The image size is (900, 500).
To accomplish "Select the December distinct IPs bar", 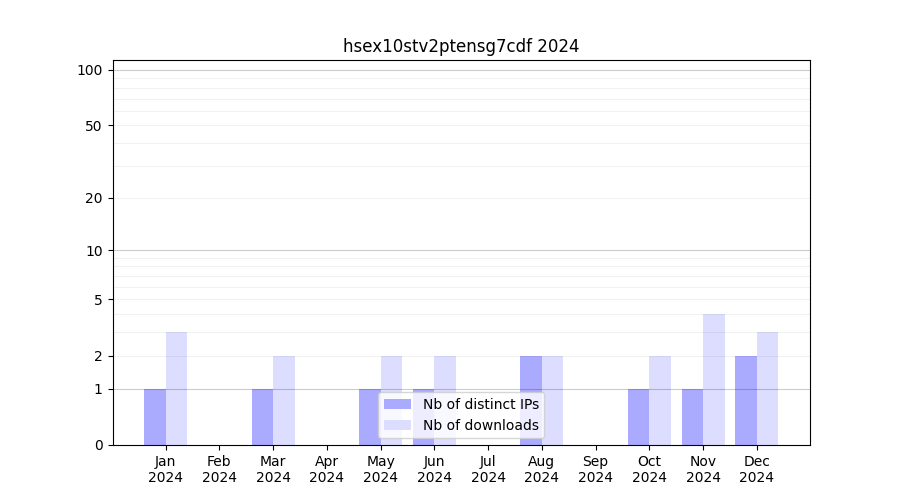I will tap(746, 400).
